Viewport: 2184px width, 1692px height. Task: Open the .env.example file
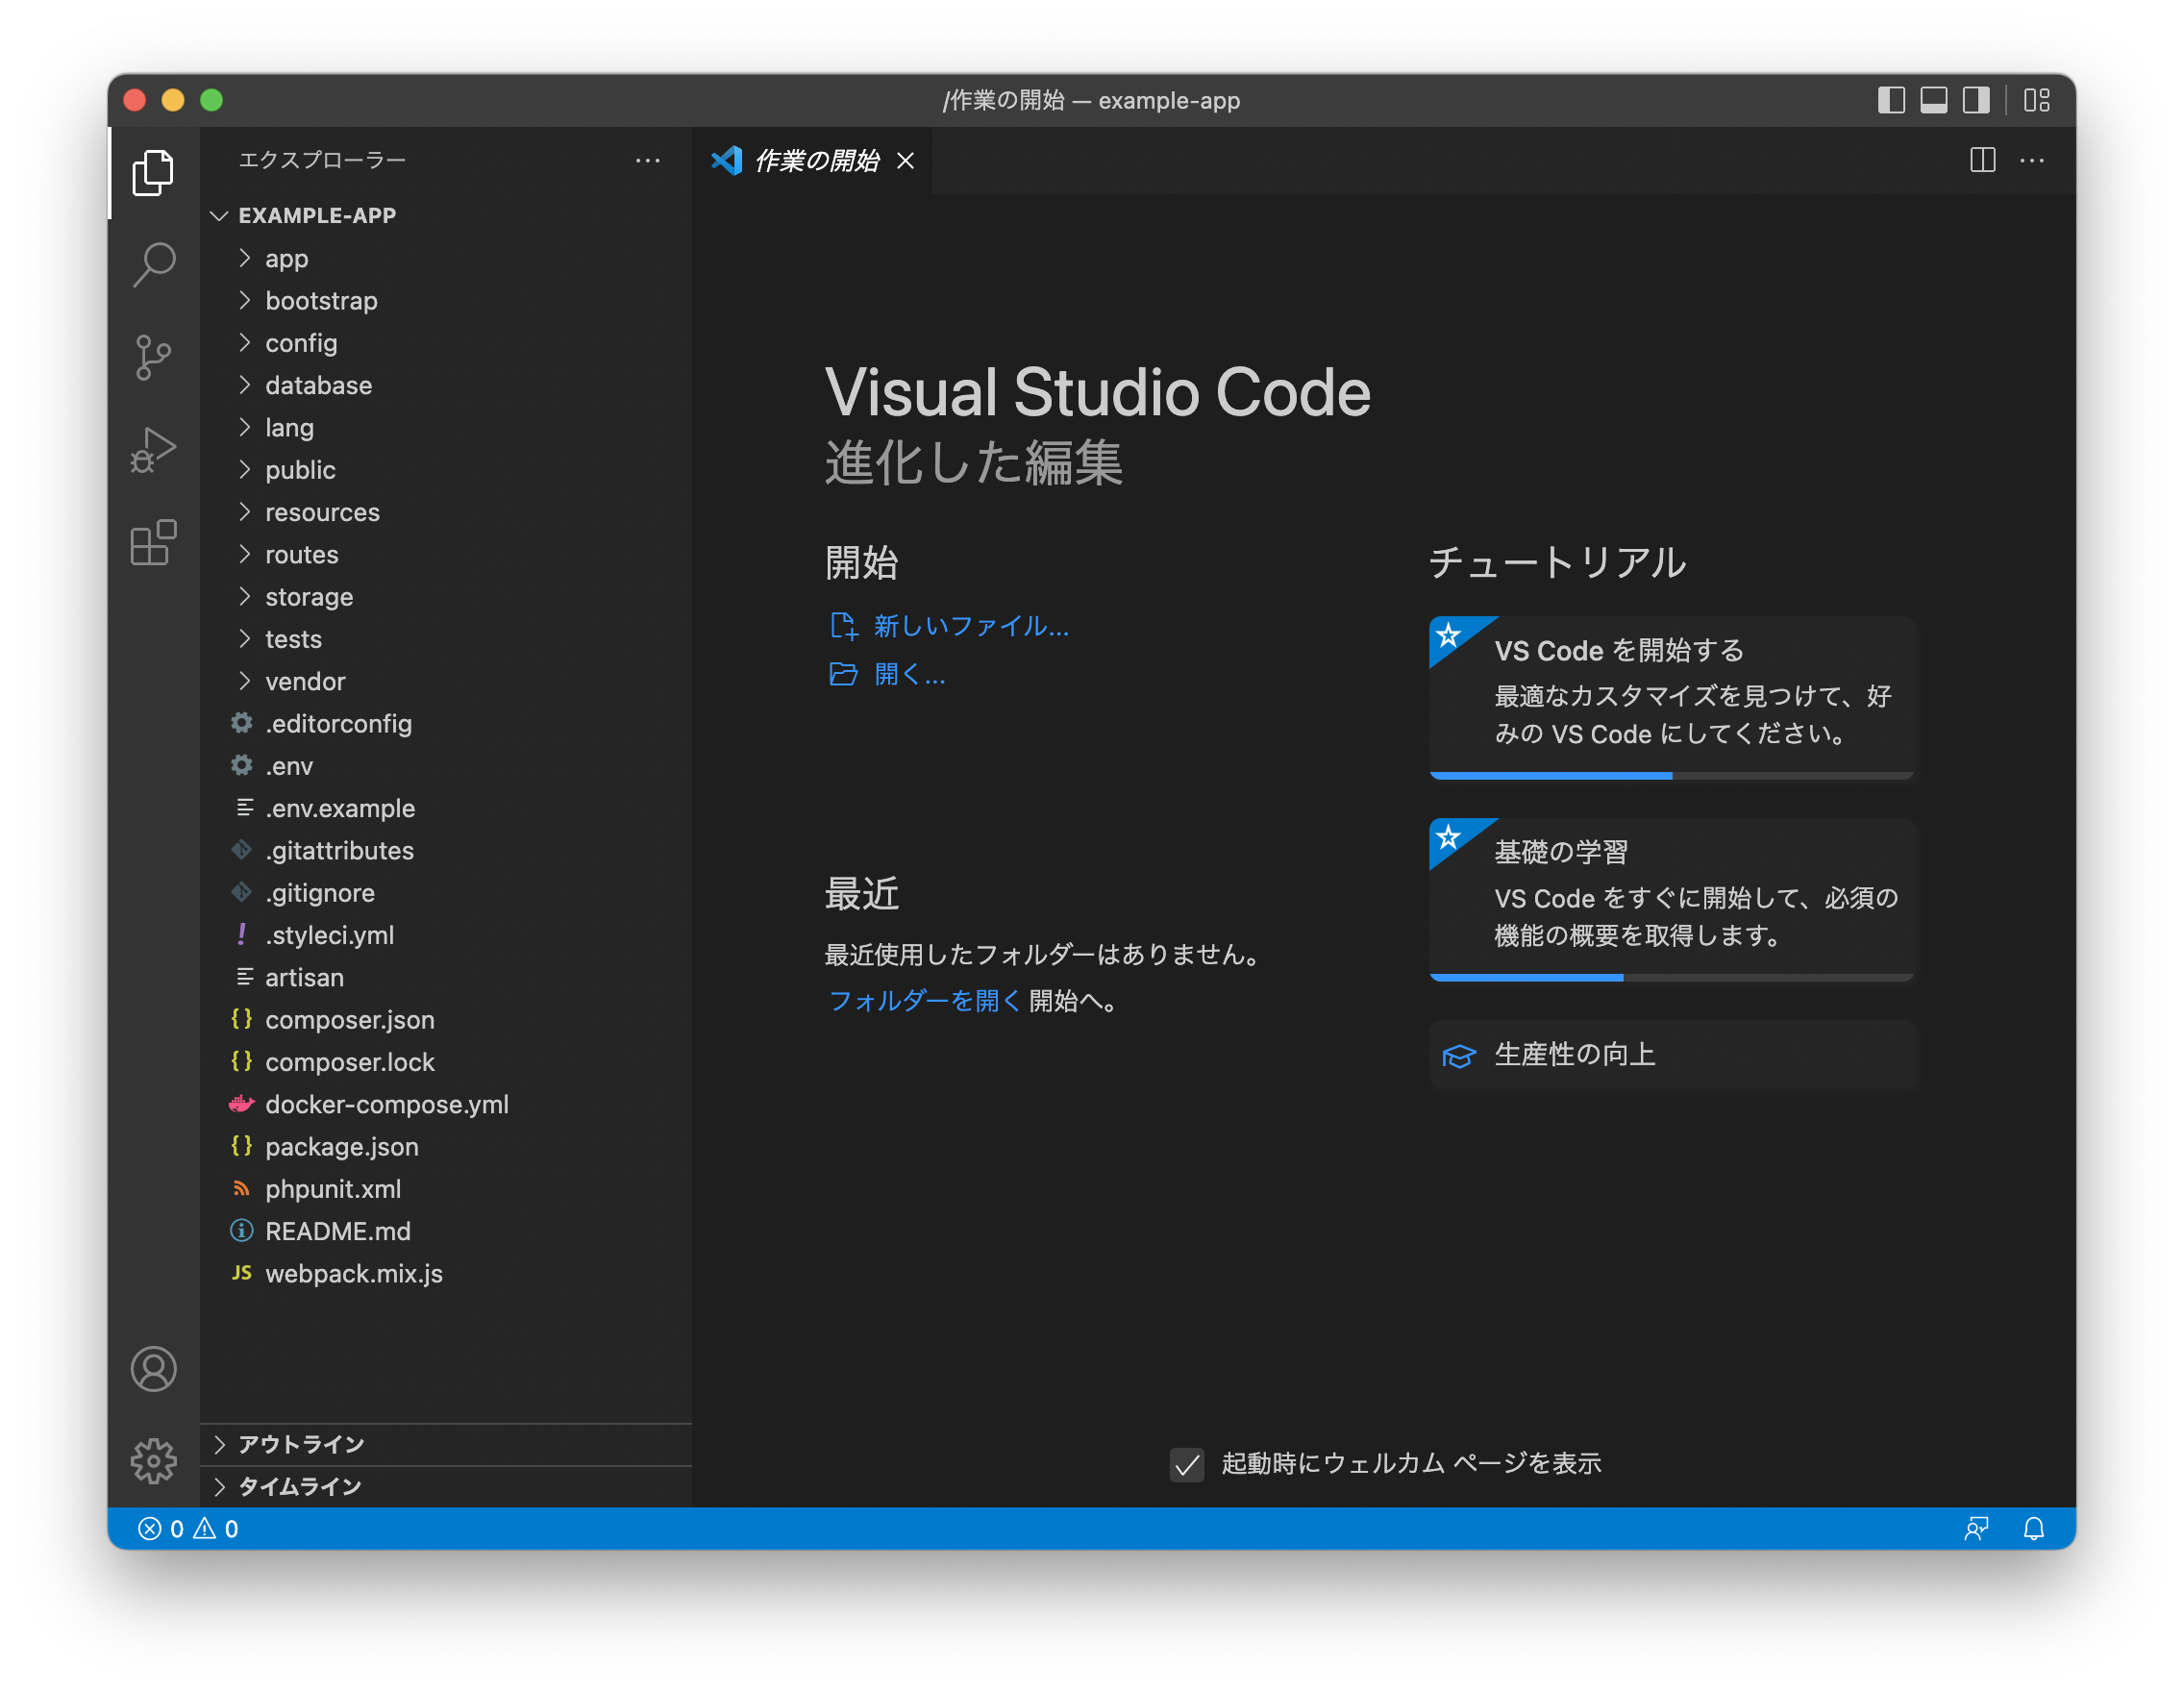[x=446, y=808]
